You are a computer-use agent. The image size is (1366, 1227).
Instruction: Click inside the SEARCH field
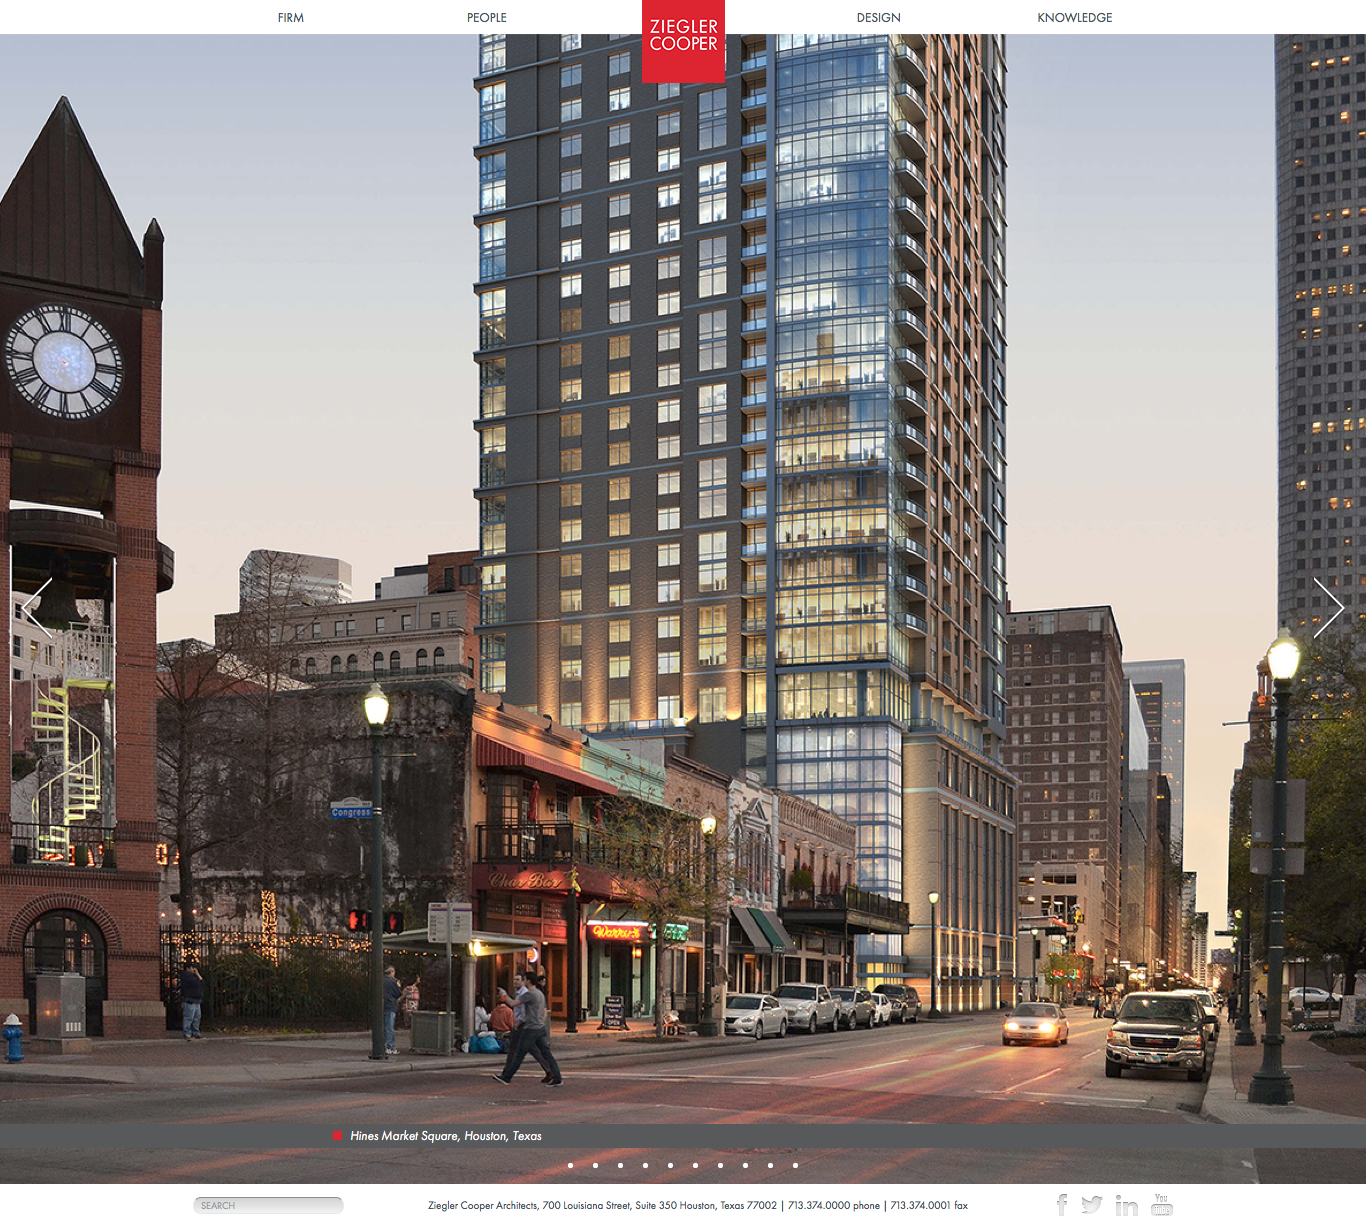click(x=268, y=1205)
